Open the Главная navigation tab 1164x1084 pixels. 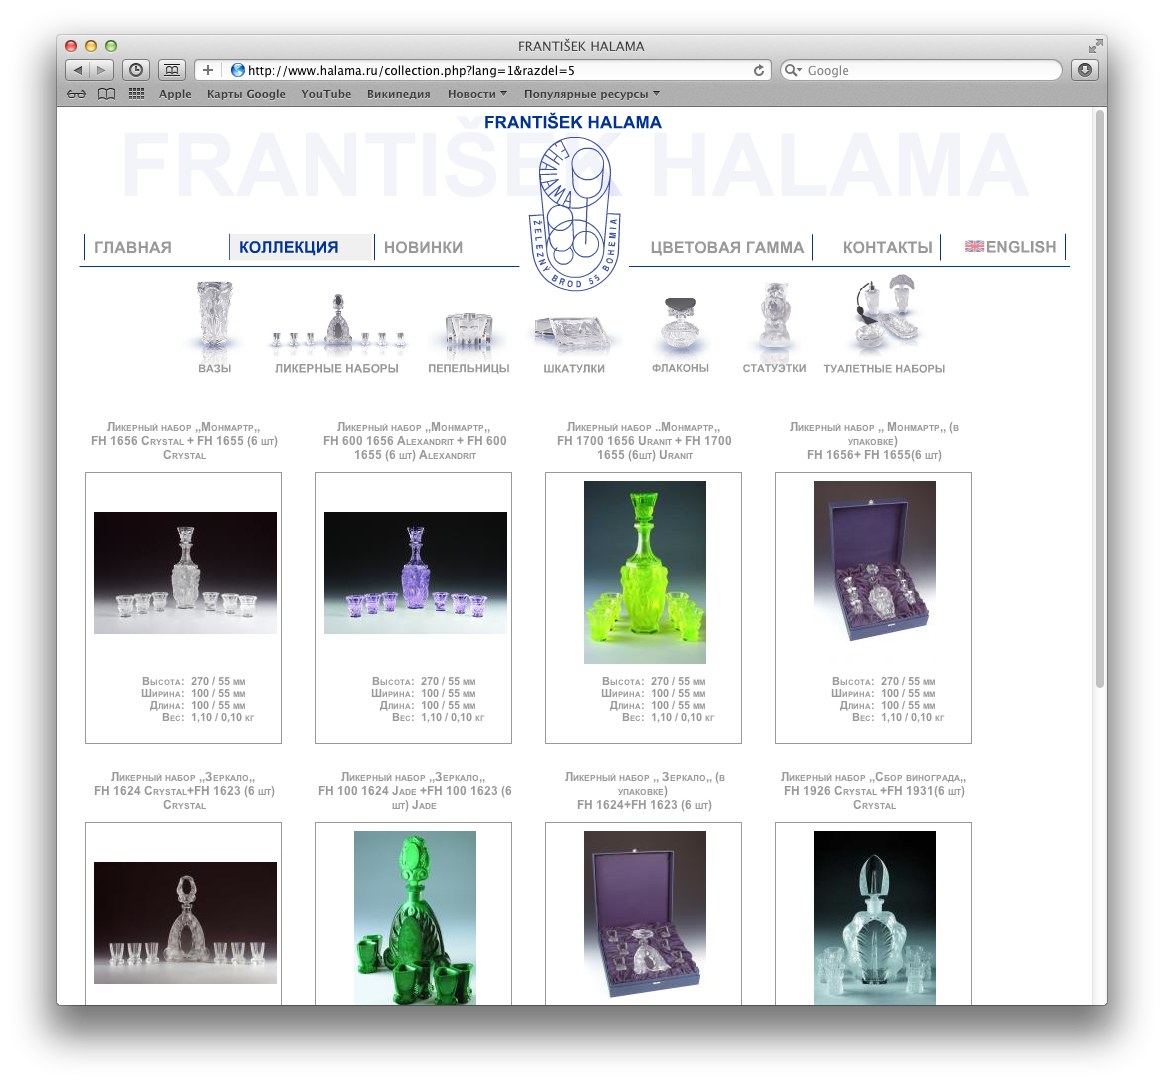[133, 247]
